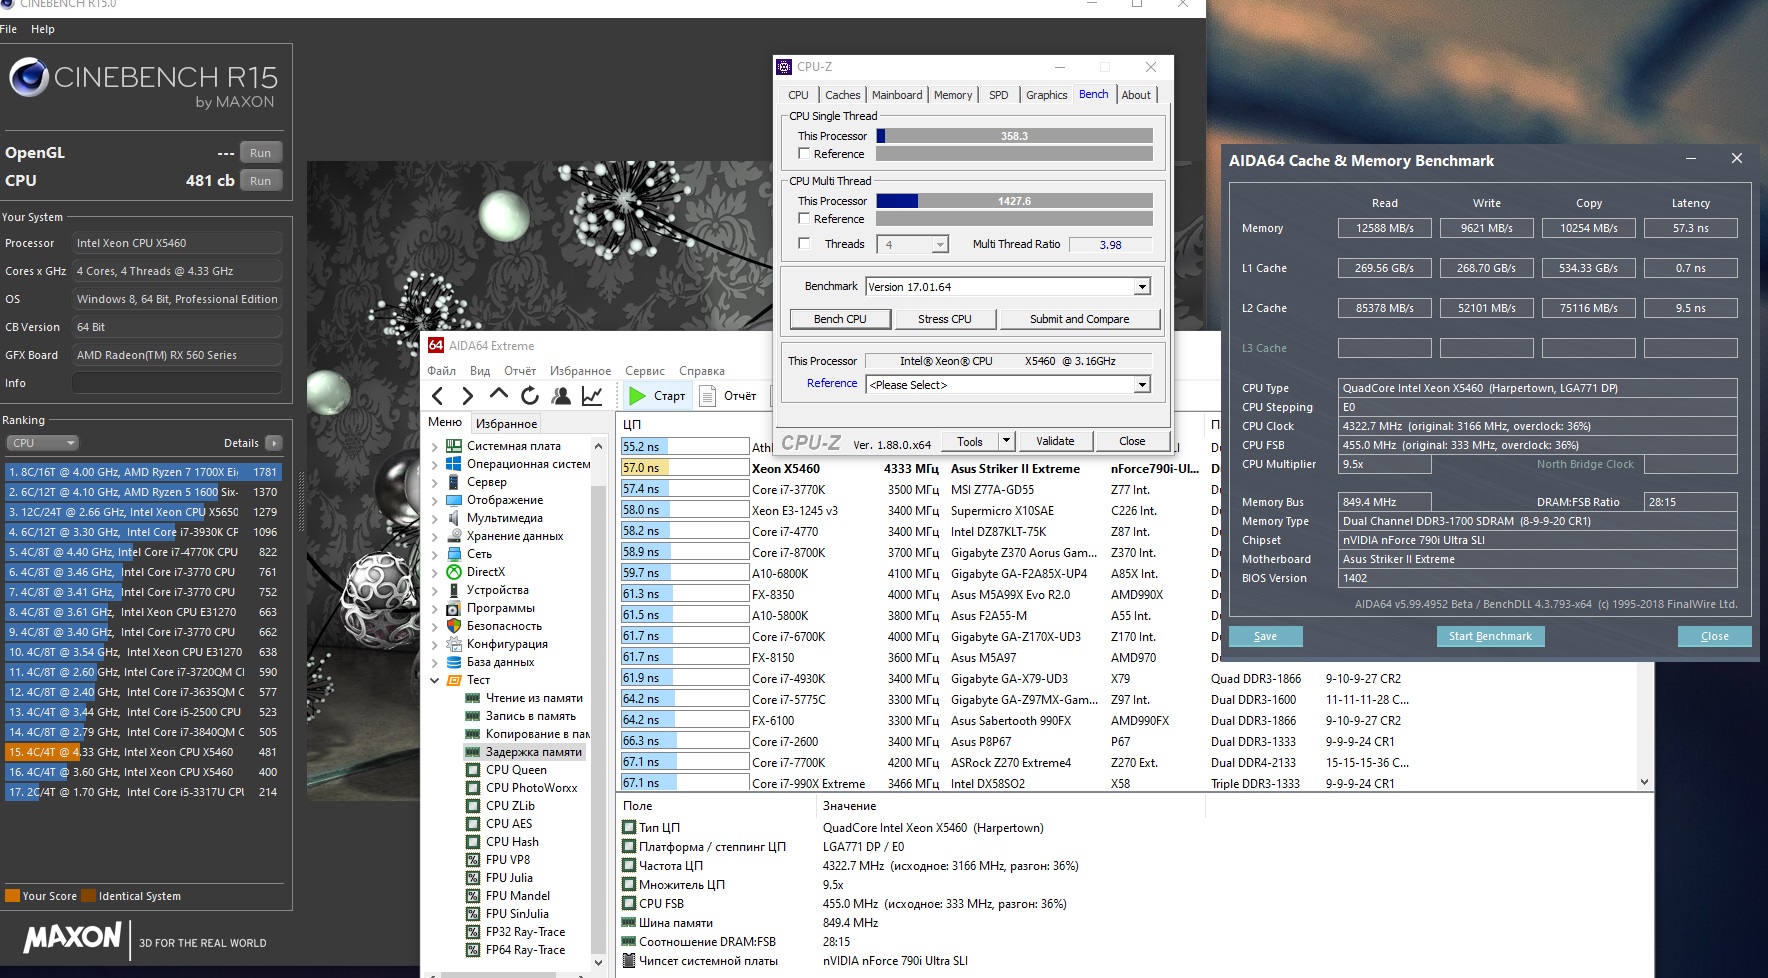Click the Refresh icon in AIDA64 toolbar
The image size is (1768, 978).
[530, 396]
